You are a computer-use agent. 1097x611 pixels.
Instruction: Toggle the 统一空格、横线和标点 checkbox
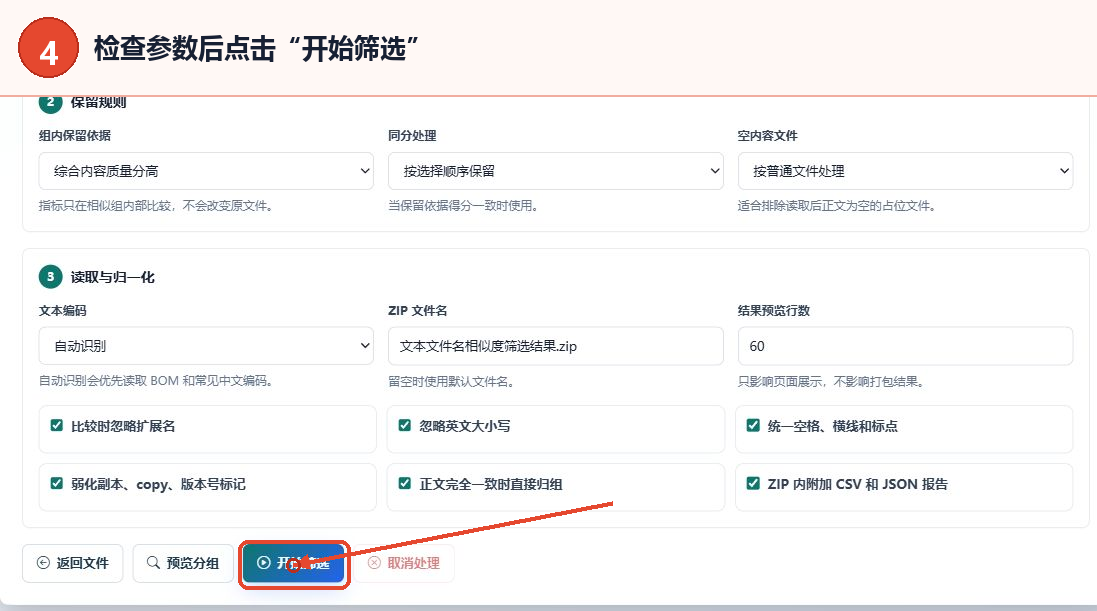753,426
